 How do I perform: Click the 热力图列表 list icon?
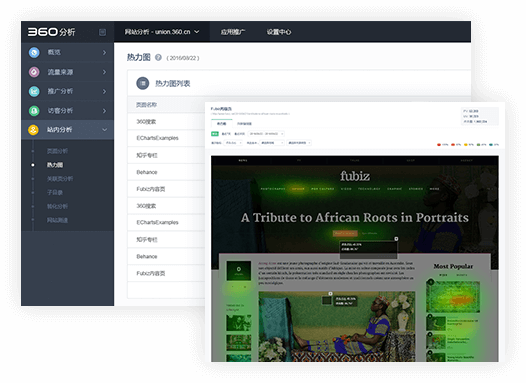[143, 83]
